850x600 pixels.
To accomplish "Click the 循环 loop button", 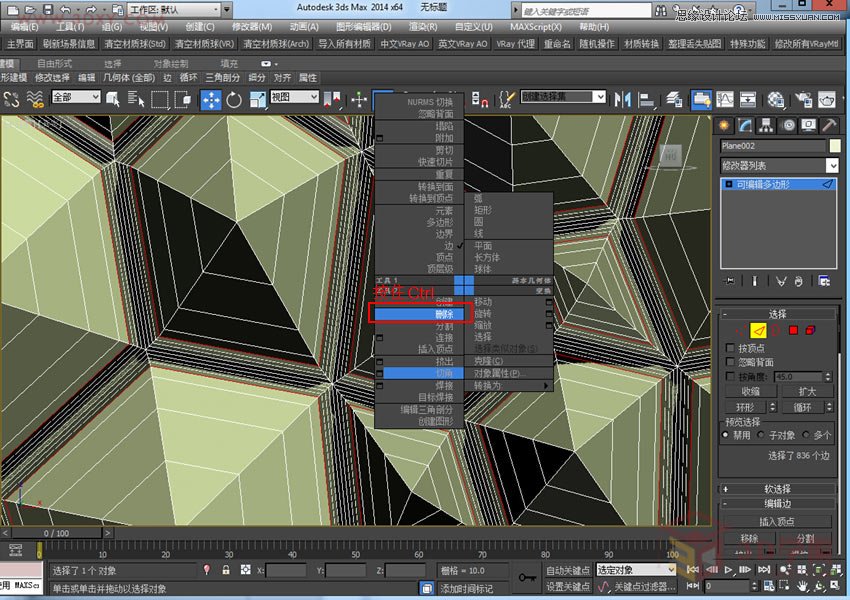I will coord(803,407).
